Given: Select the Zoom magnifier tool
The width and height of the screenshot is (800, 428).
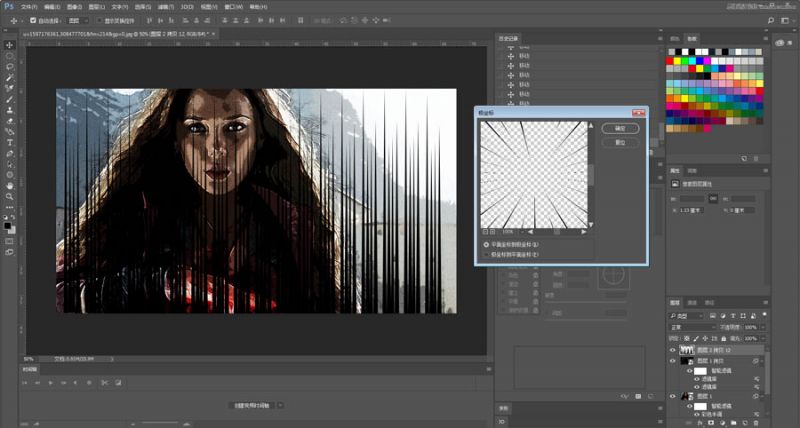Looking at the screenshot, I should 10,196.
